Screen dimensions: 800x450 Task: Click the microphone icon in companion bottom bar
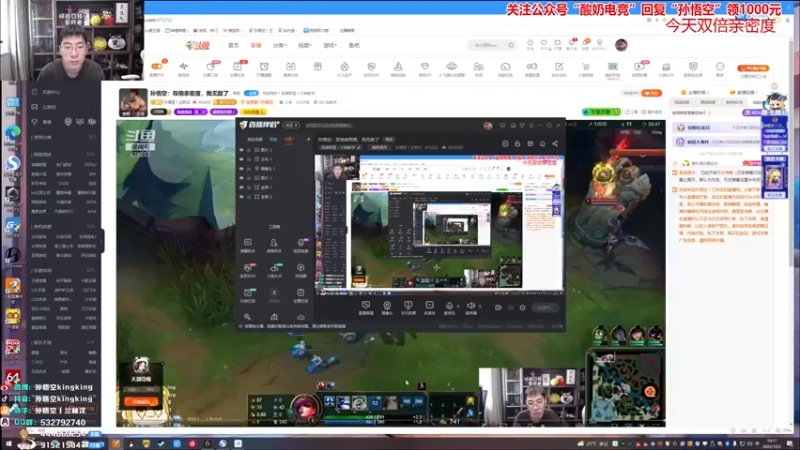449,305
